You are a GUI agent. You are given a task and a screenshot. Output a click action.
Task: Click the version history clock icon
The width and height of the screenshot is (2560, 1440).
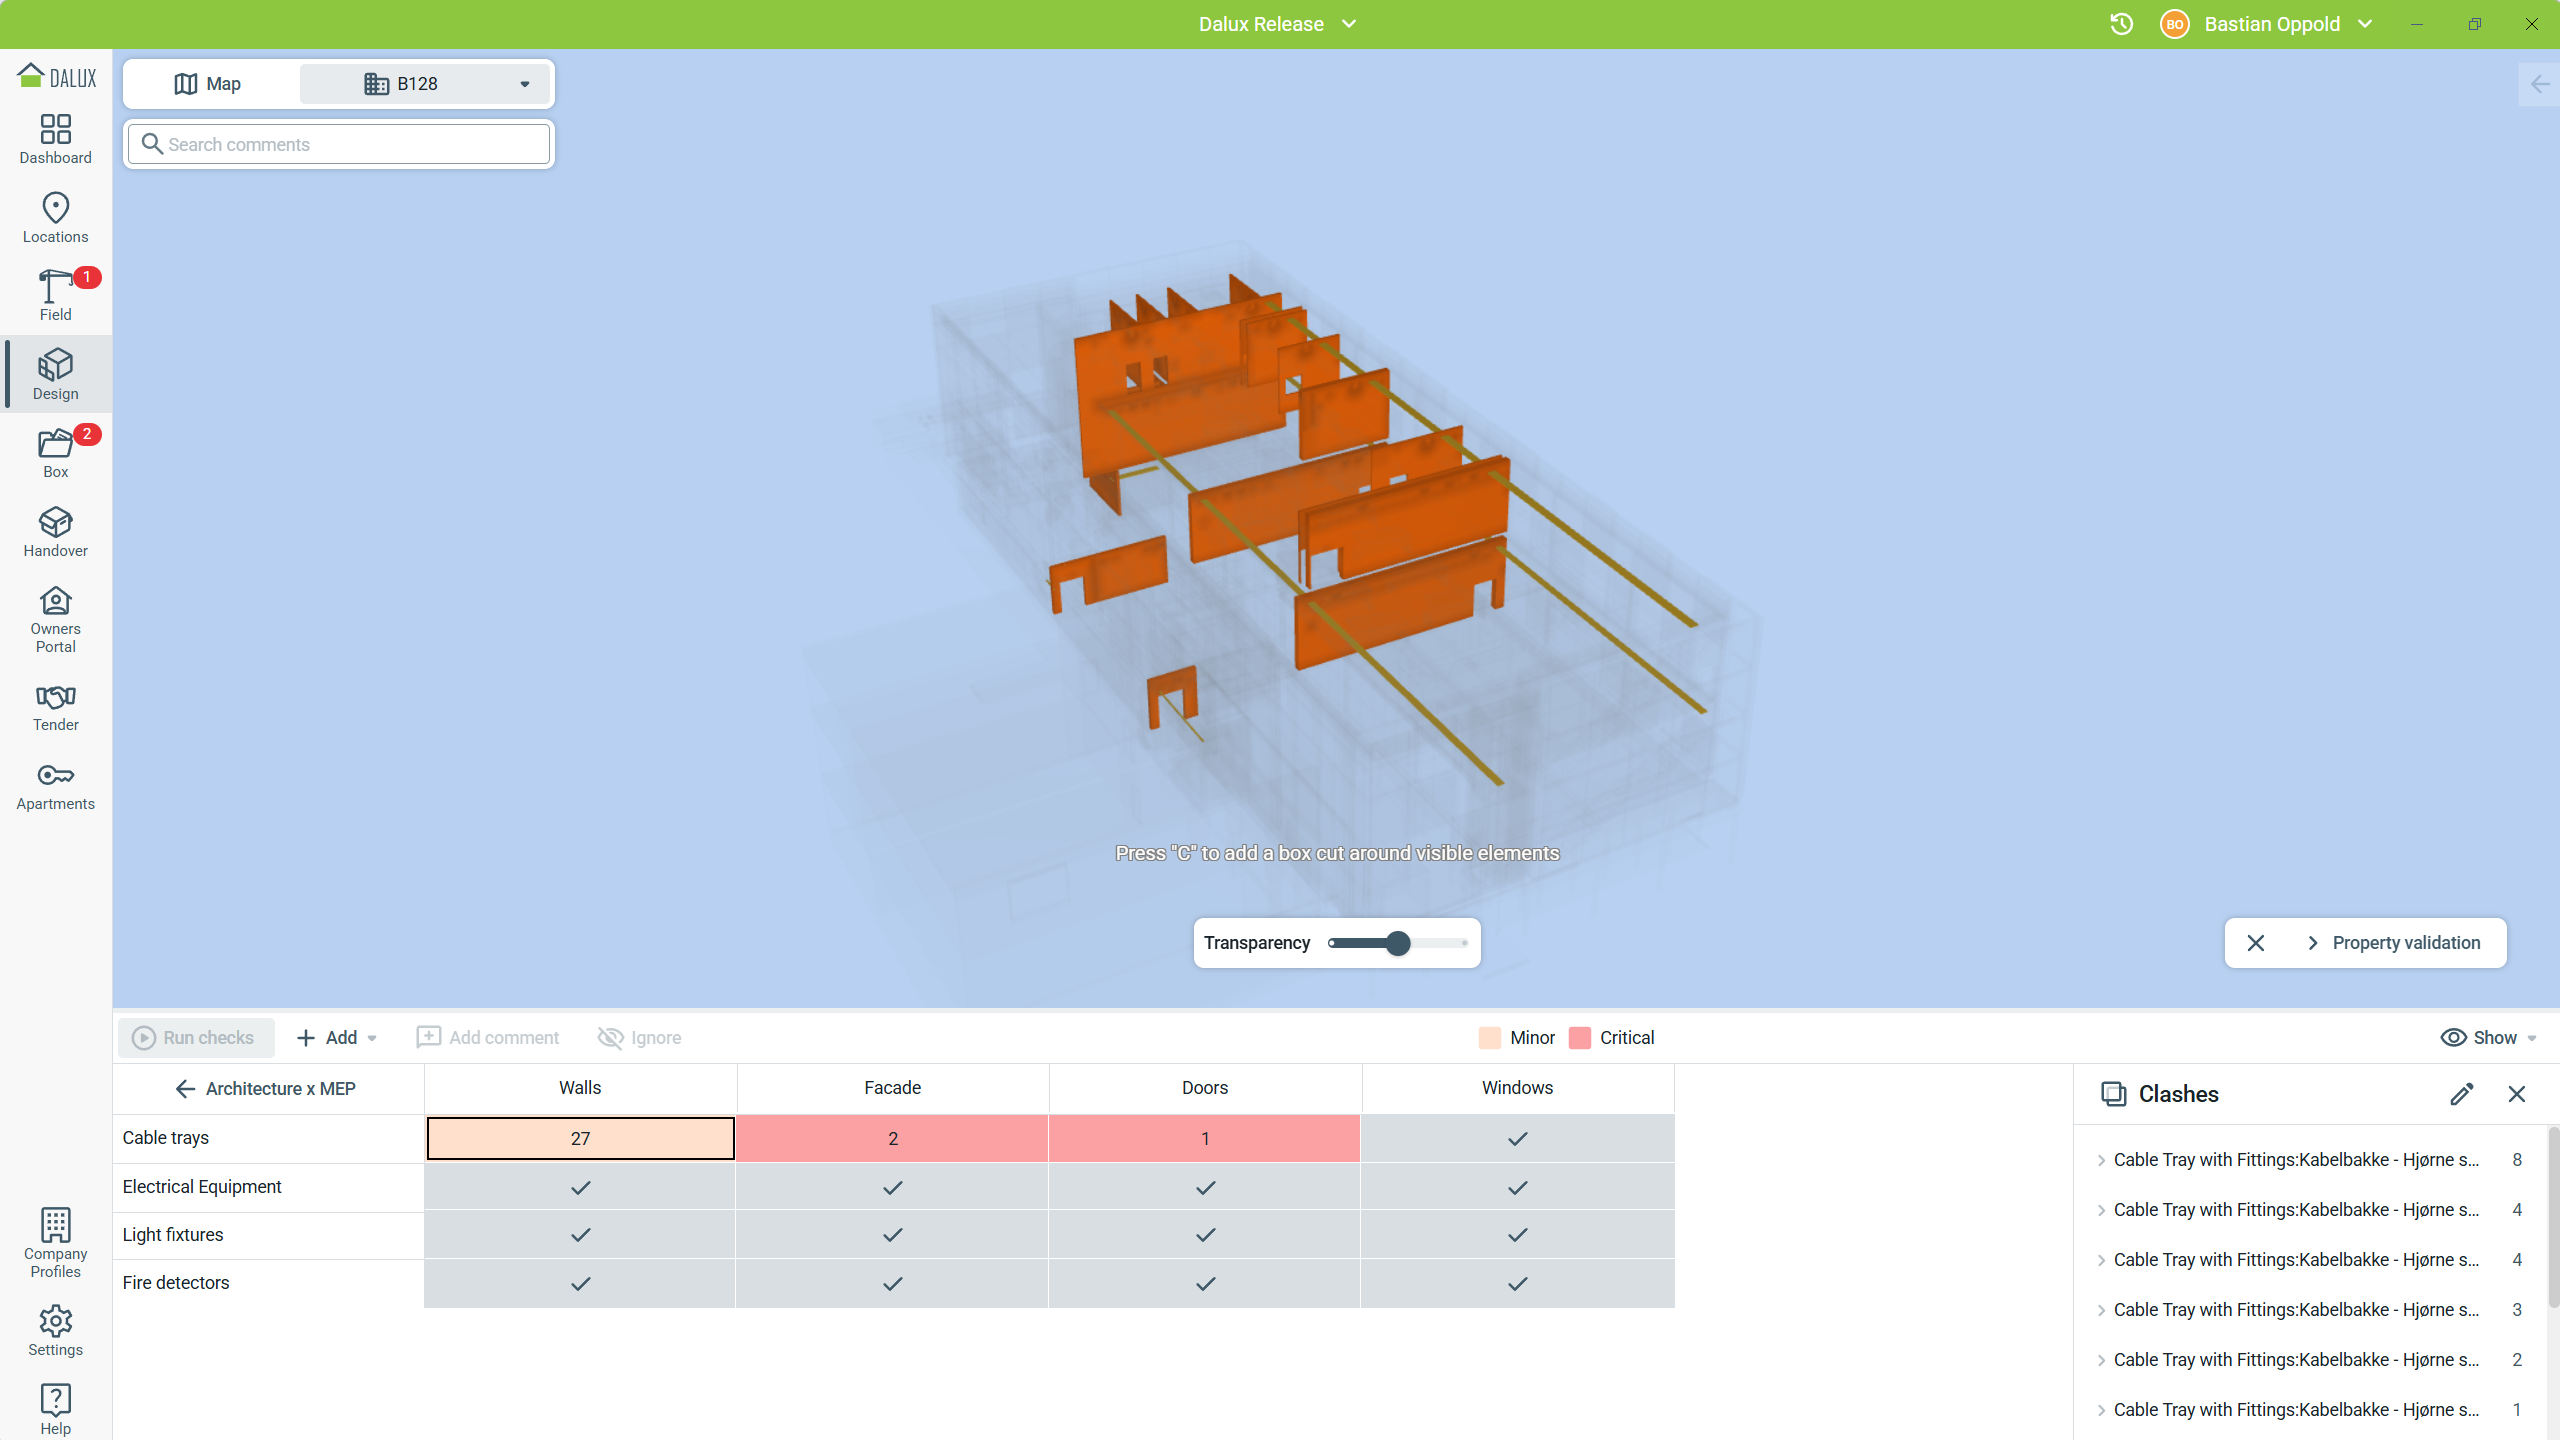tap(2121, 24)
